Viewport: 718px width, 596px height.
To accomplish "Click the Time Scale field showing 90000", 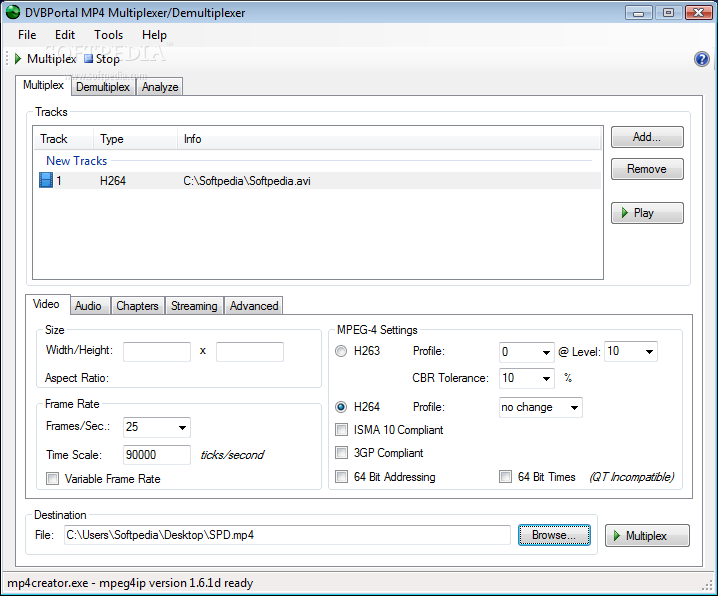I will click(157, 455).
